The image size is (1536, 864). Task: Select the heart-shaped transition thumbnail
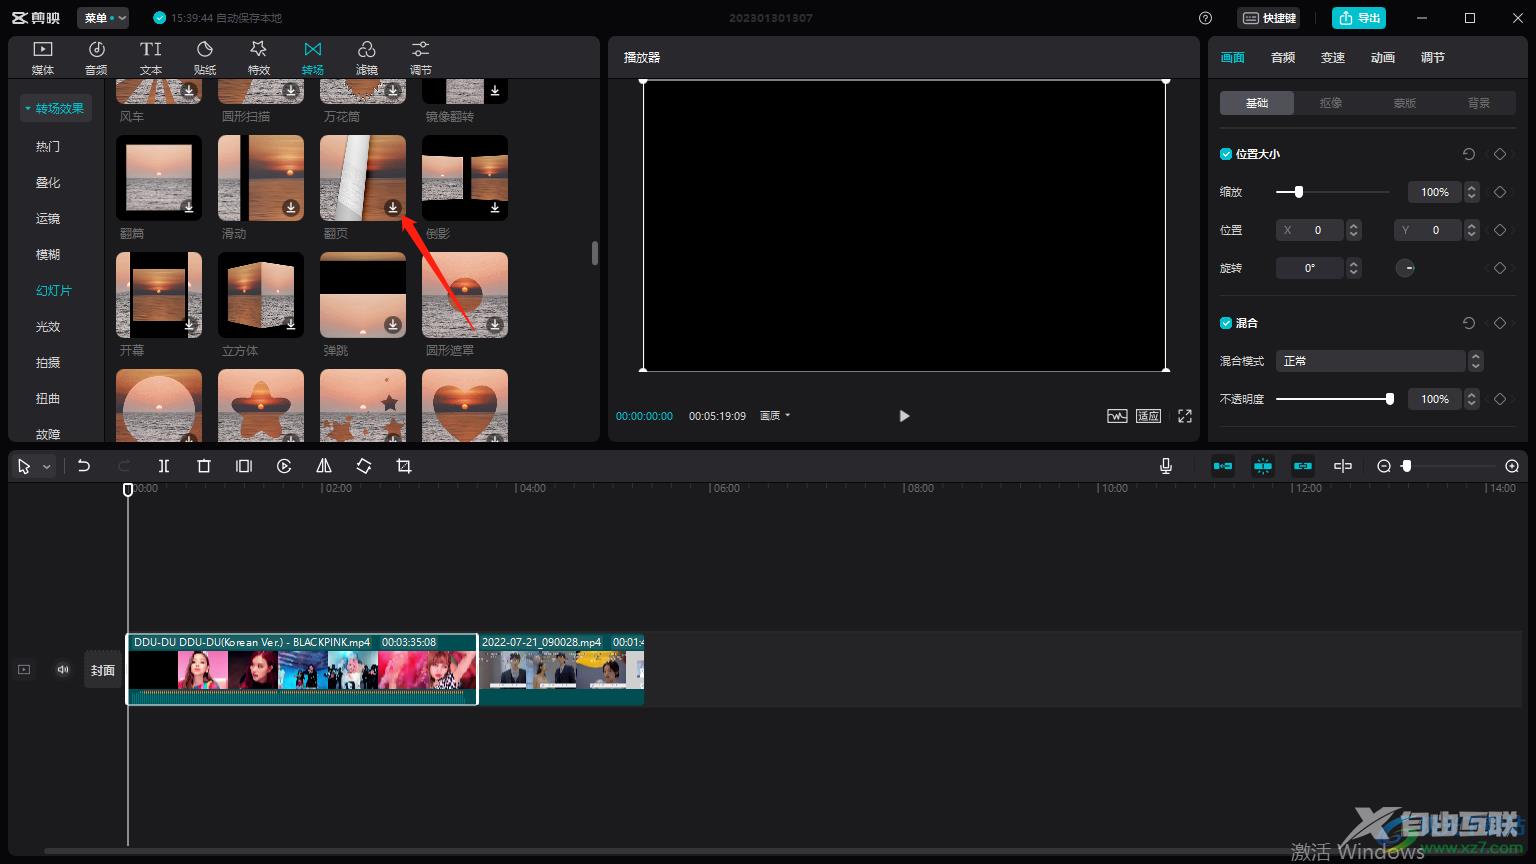click(x=465, y=406)
